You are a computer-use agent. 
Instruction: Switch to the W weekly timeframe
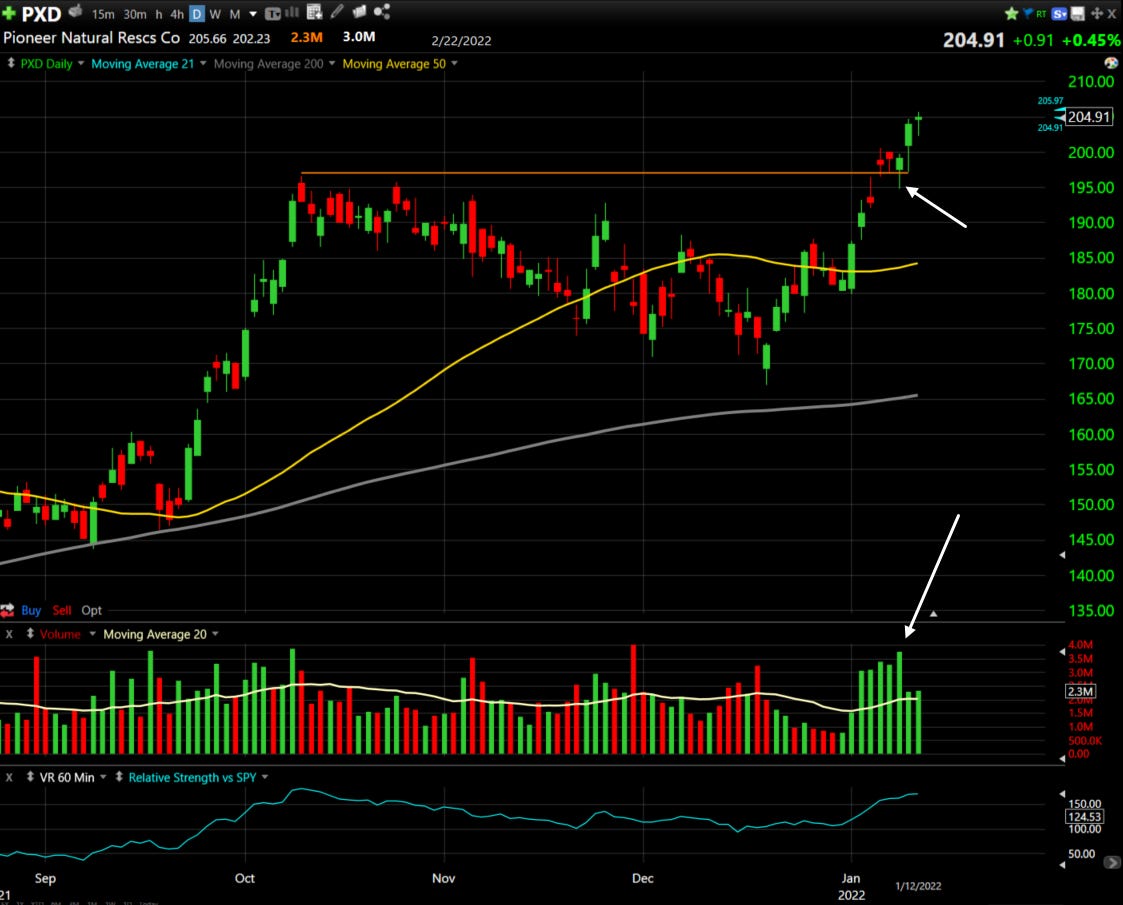(215, 14)
